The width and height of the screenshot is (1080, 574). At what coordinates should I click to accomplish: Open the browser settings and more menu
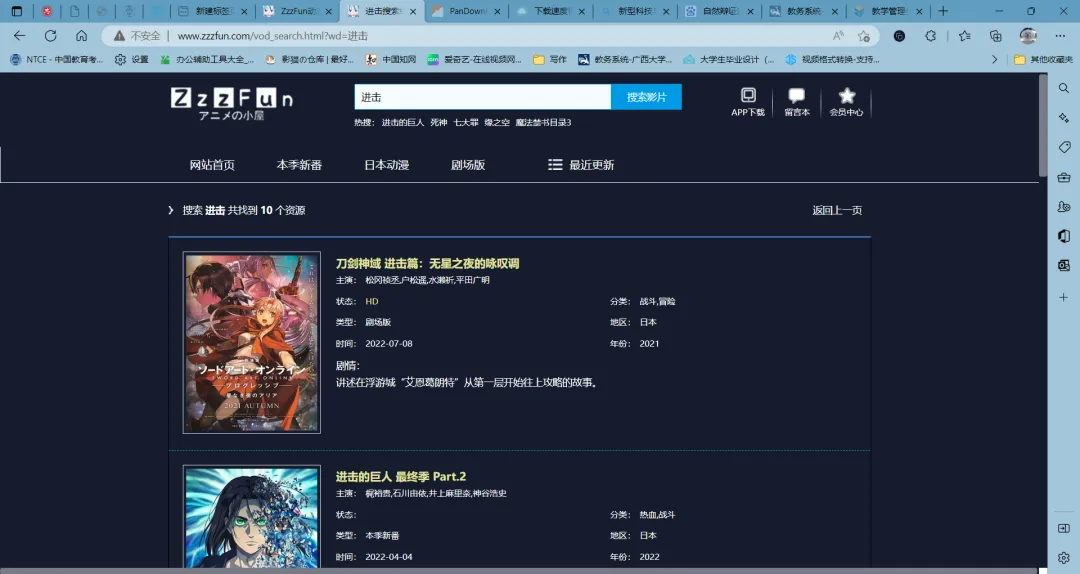[x=1060, y=36]
